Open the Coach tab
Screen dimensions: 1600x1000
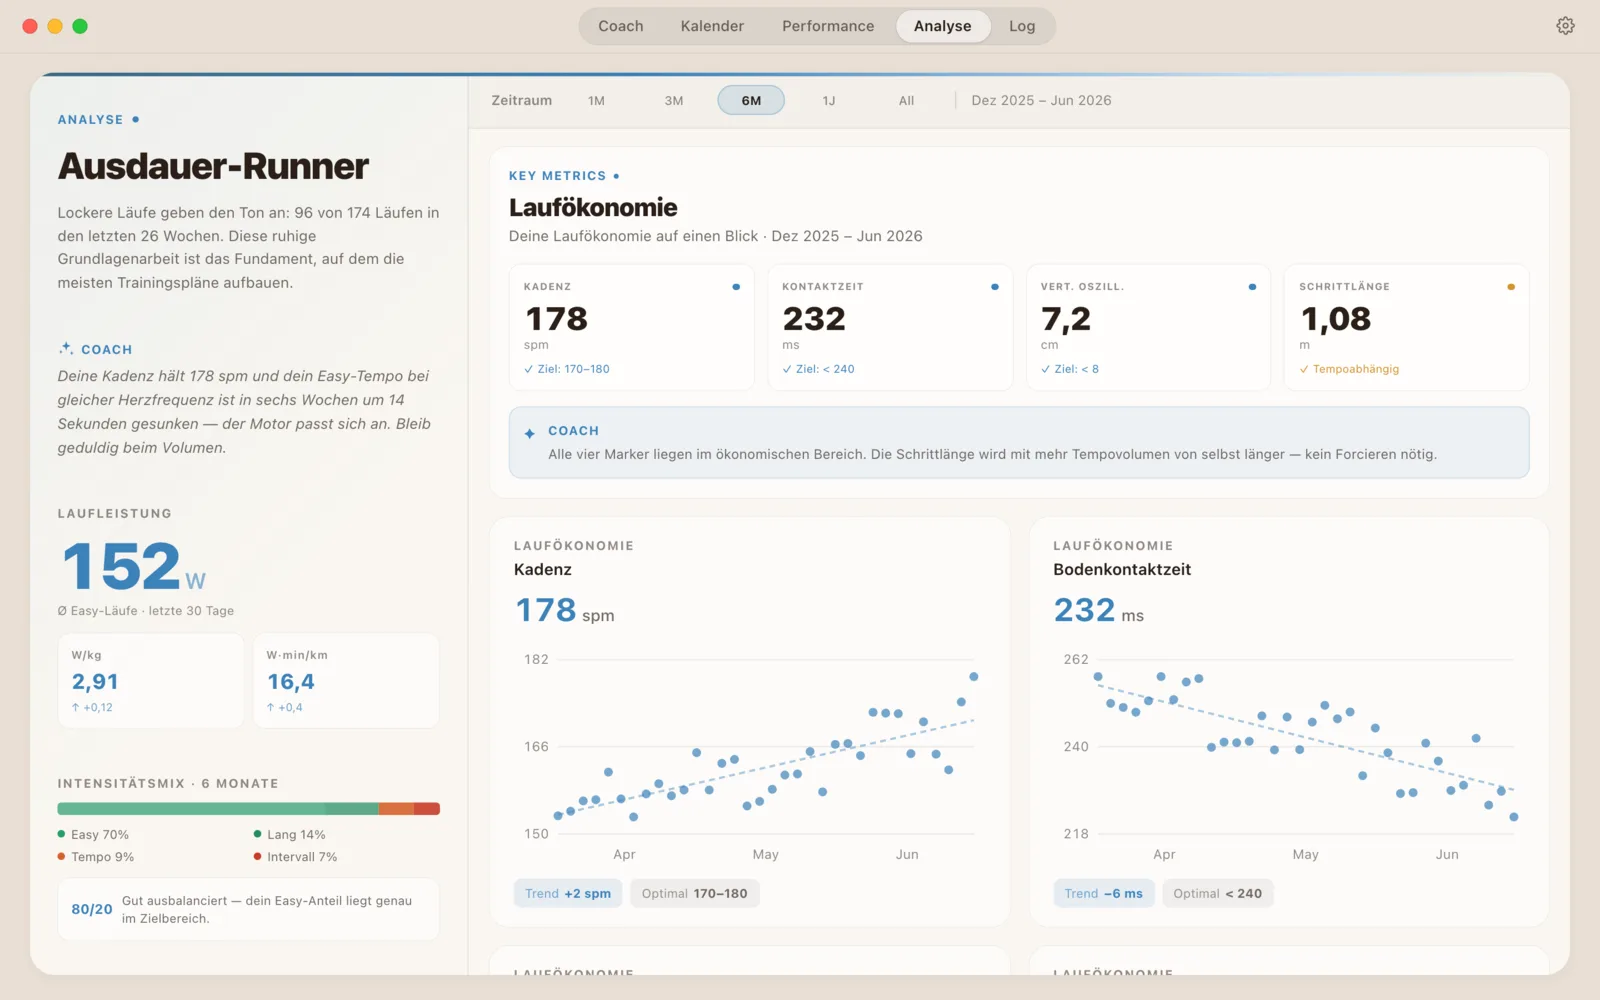pos(620,26)
